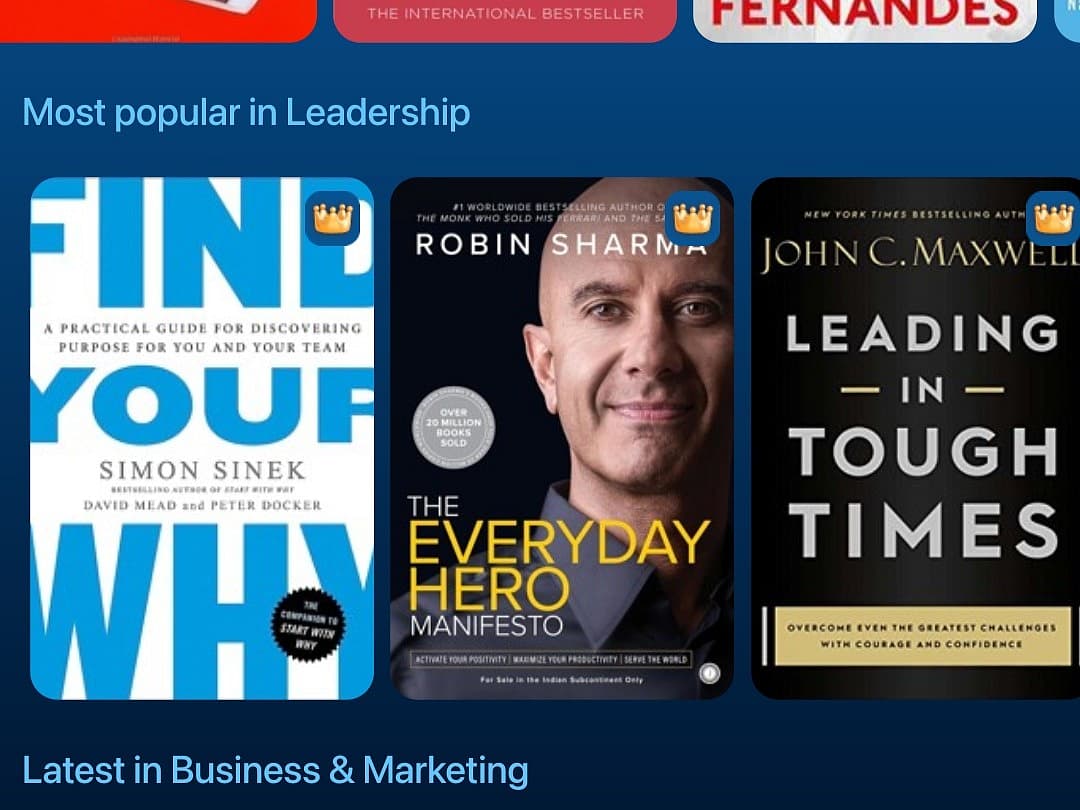1080x810 pixels.
Task: Open the Leading in Tough Times book
Action: [x=915, y=438]
